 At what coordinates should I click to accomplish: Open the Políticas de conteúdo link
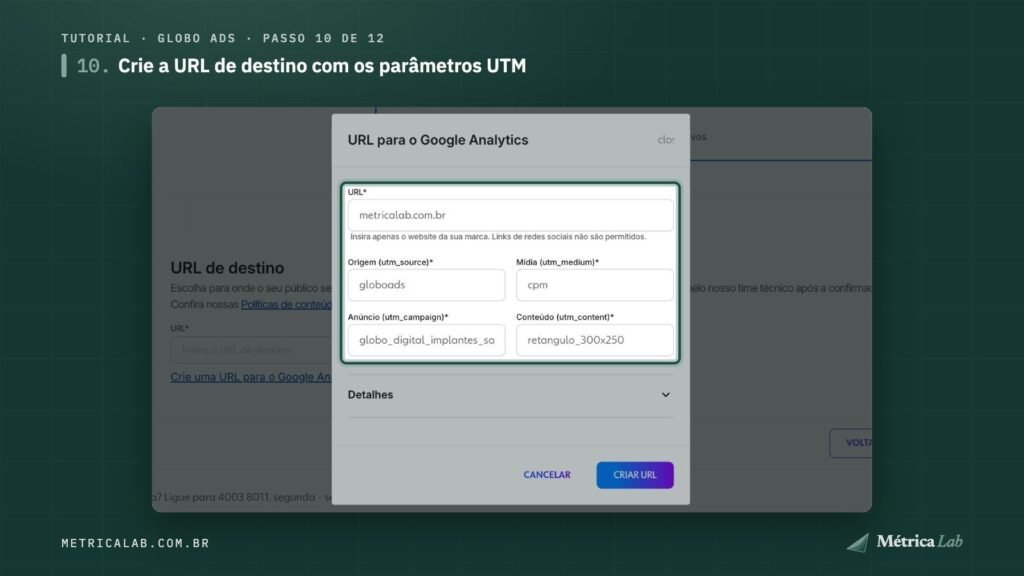point(287,304)
